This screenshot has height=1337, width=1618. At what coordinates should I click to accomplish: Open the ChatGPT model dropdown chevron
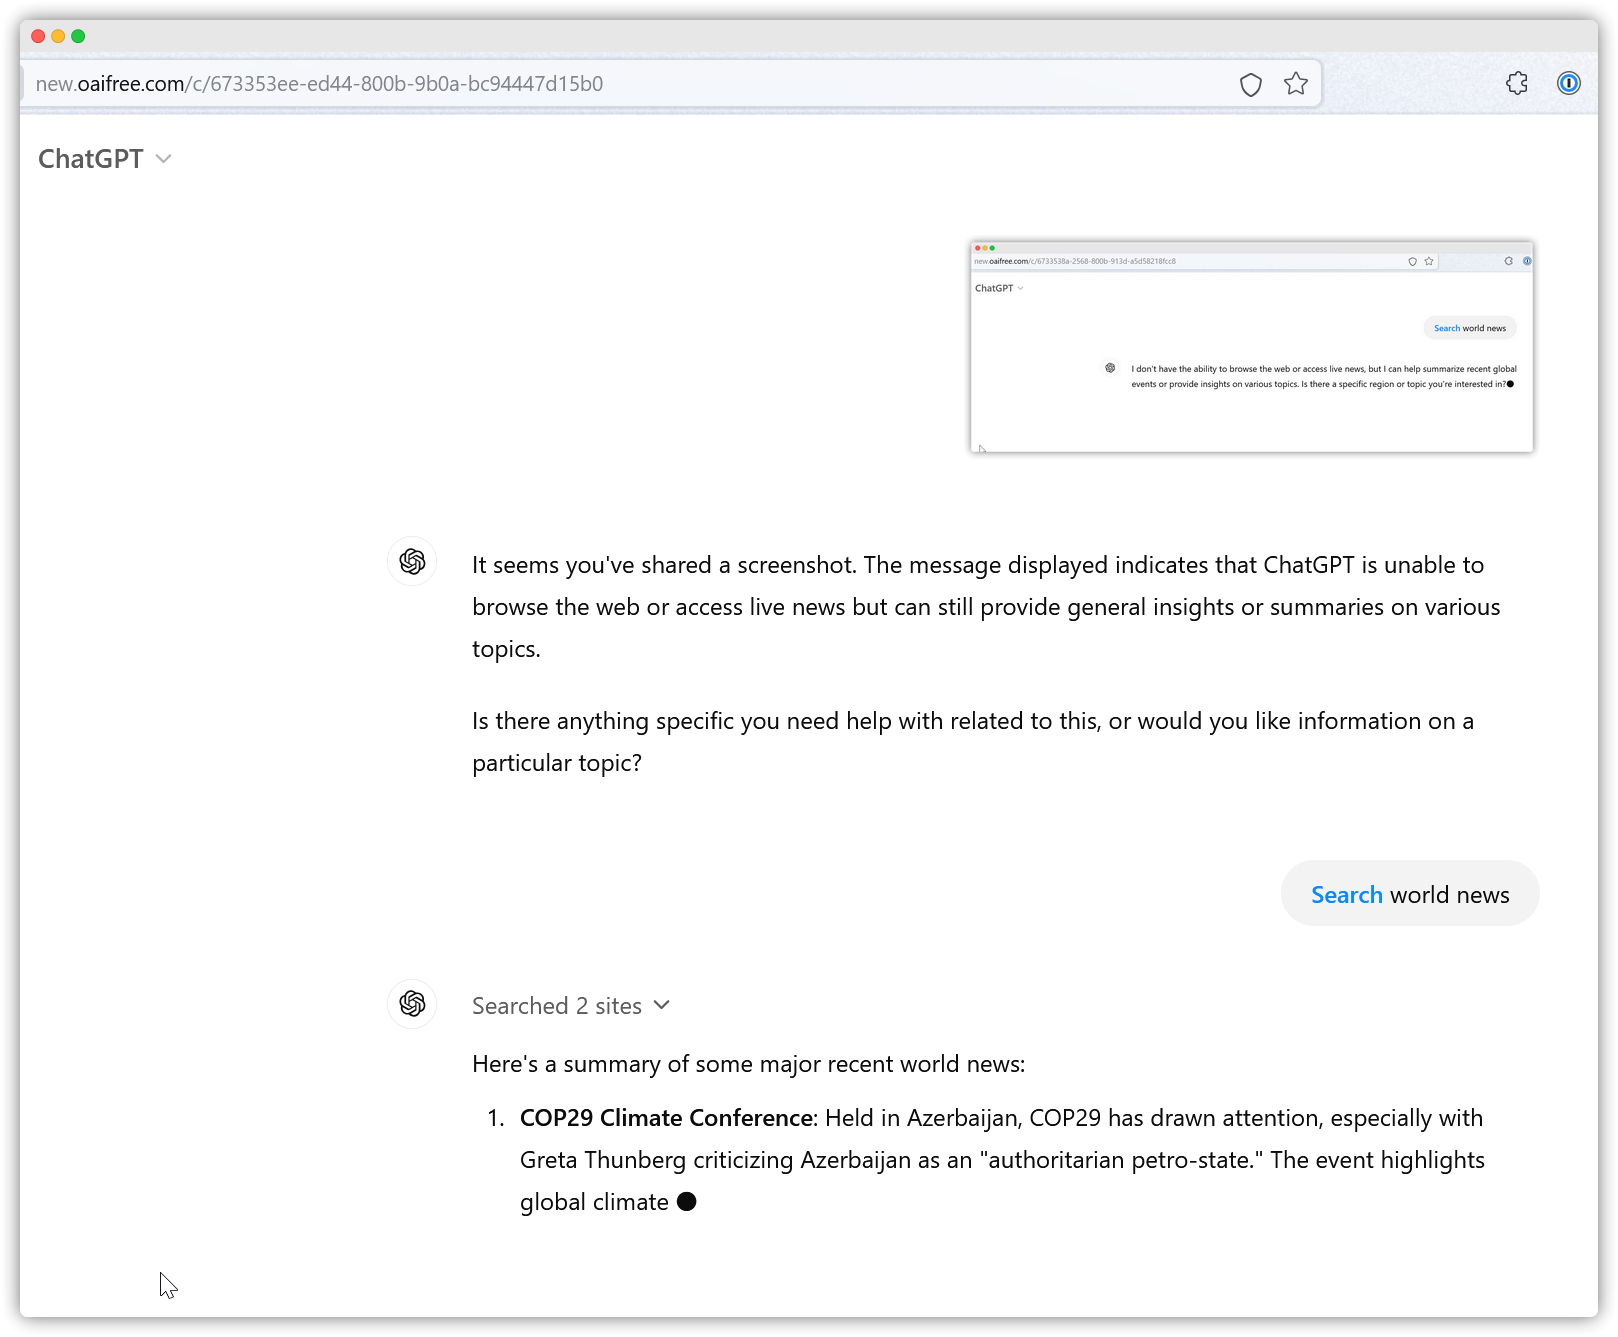164,159
